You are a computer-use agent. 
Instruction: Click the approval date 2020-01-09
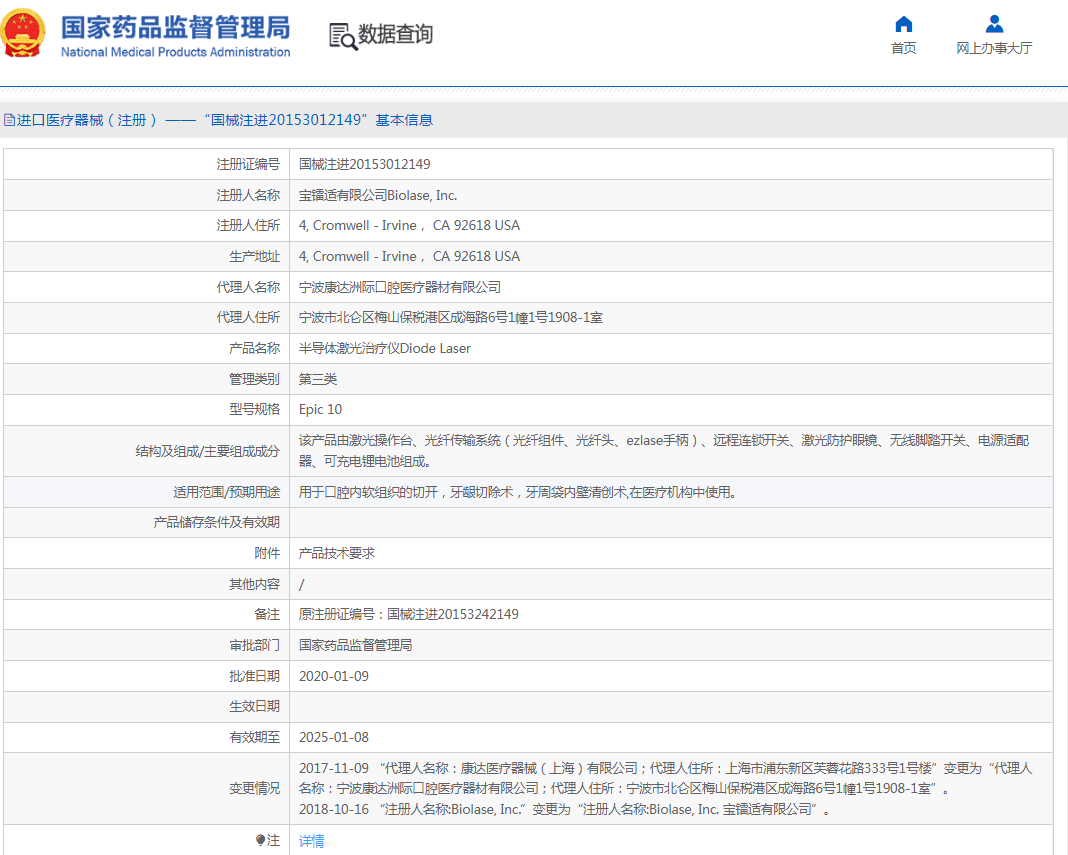tap(333, 676)
